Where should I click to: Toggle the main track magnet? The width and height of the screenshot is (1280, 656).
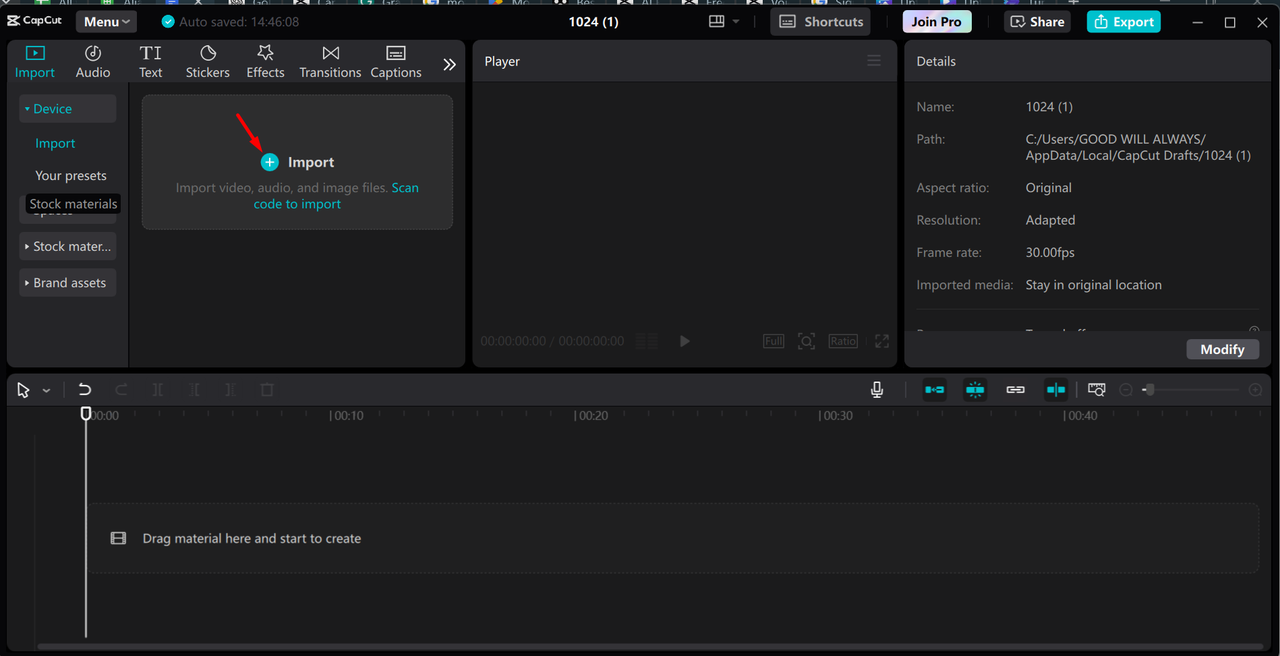(935, 390)
